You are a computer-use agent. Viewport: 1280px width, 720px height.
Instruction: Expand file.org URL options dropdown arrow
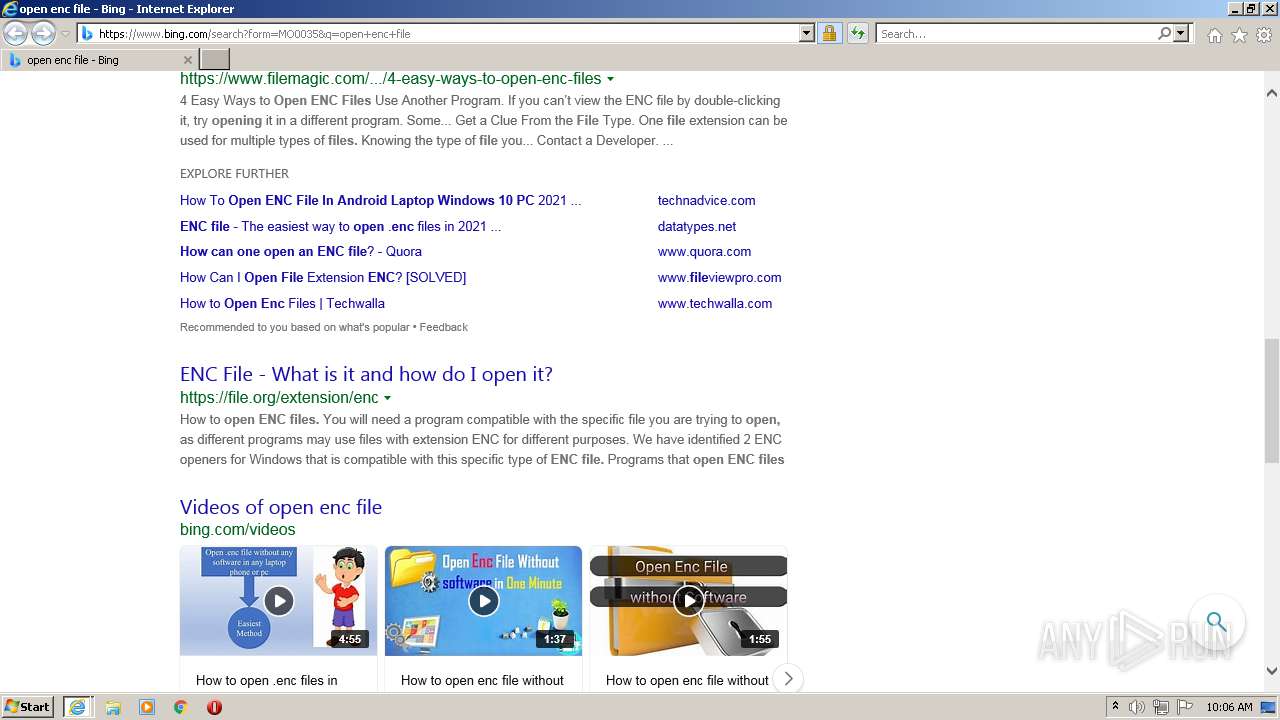coord(387,398)
